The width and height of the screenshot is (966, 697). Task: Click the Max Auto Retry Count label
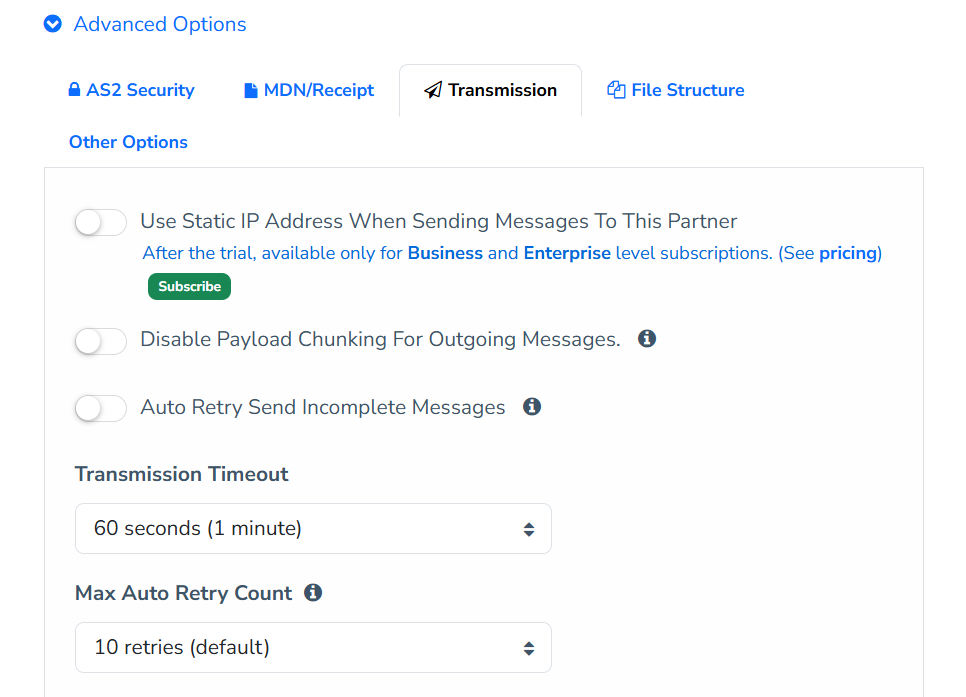pyautogui.click(x=184, y=593)
